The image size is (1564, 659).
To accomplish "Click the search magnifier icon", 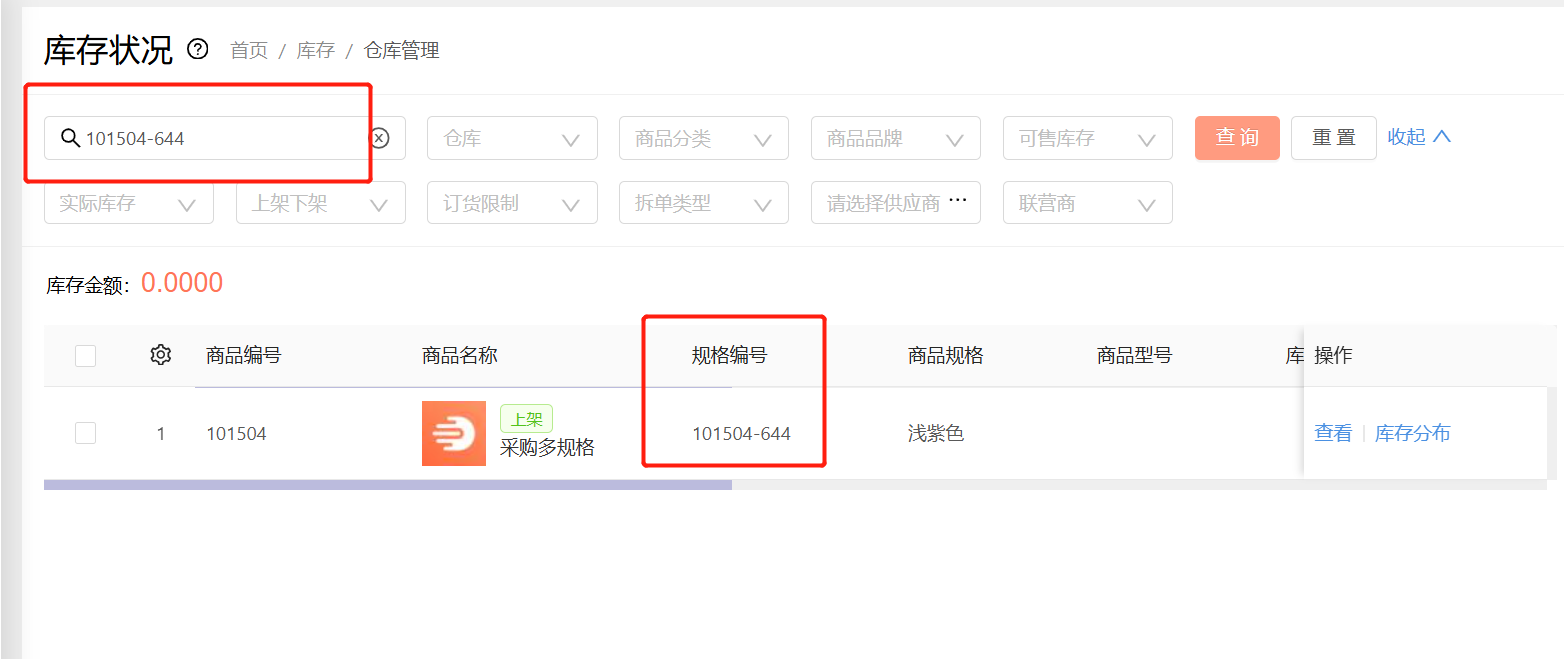I will 70,138.
